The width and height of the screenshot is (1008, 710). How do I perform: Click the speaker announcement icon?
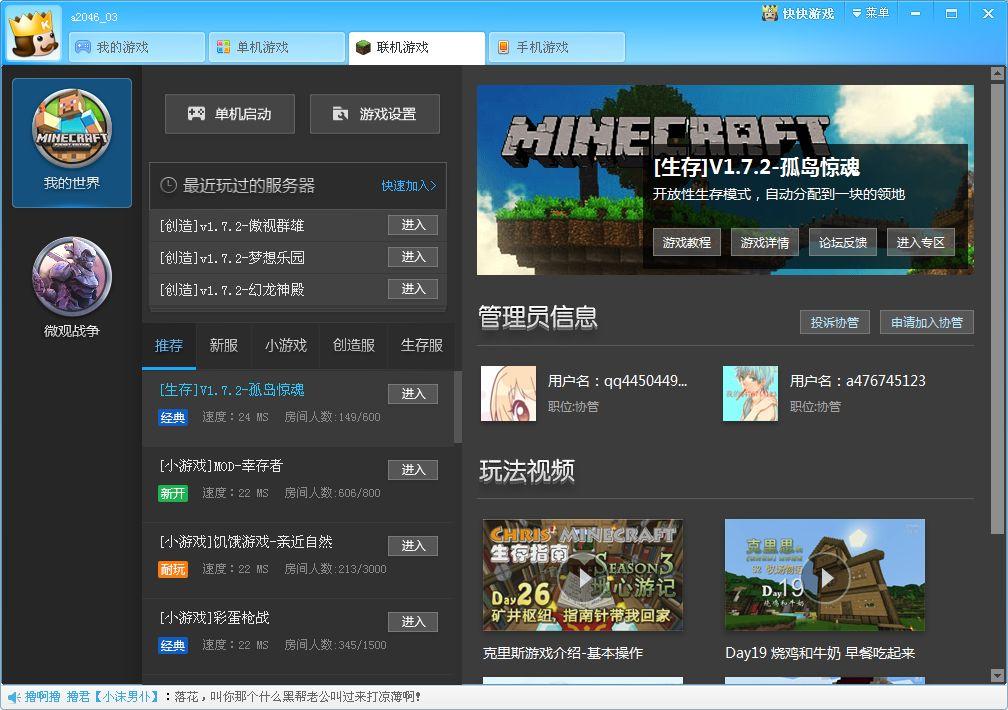tap(13, 697)
